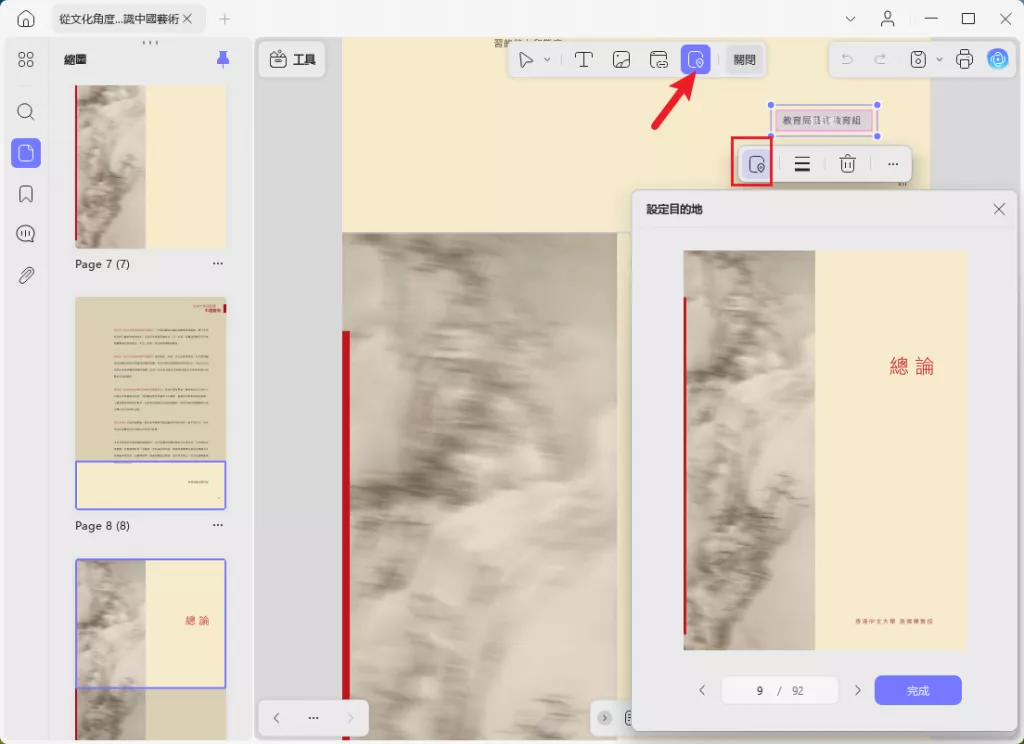Toggle the pin on thumbnail panel

click(x=223, y=59)
